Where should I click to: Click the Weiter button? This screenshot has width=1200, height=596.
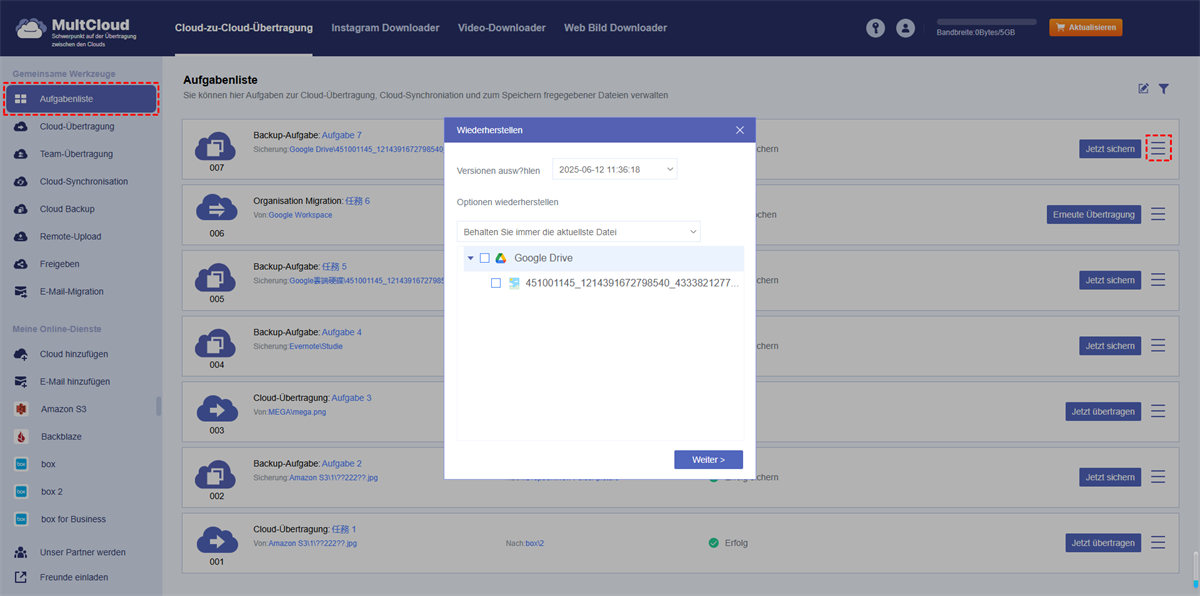(708, 460)
